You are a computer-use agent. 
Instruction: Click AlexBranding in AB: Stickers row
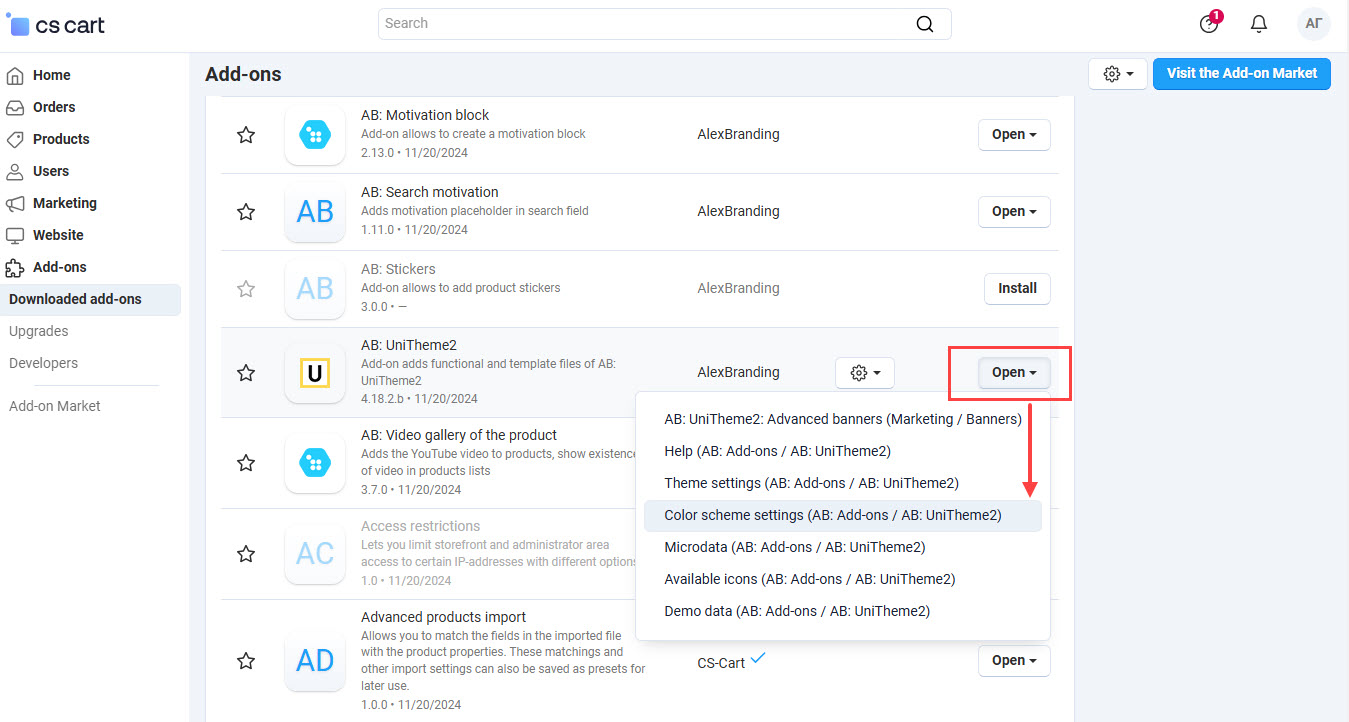pos(738,288)
